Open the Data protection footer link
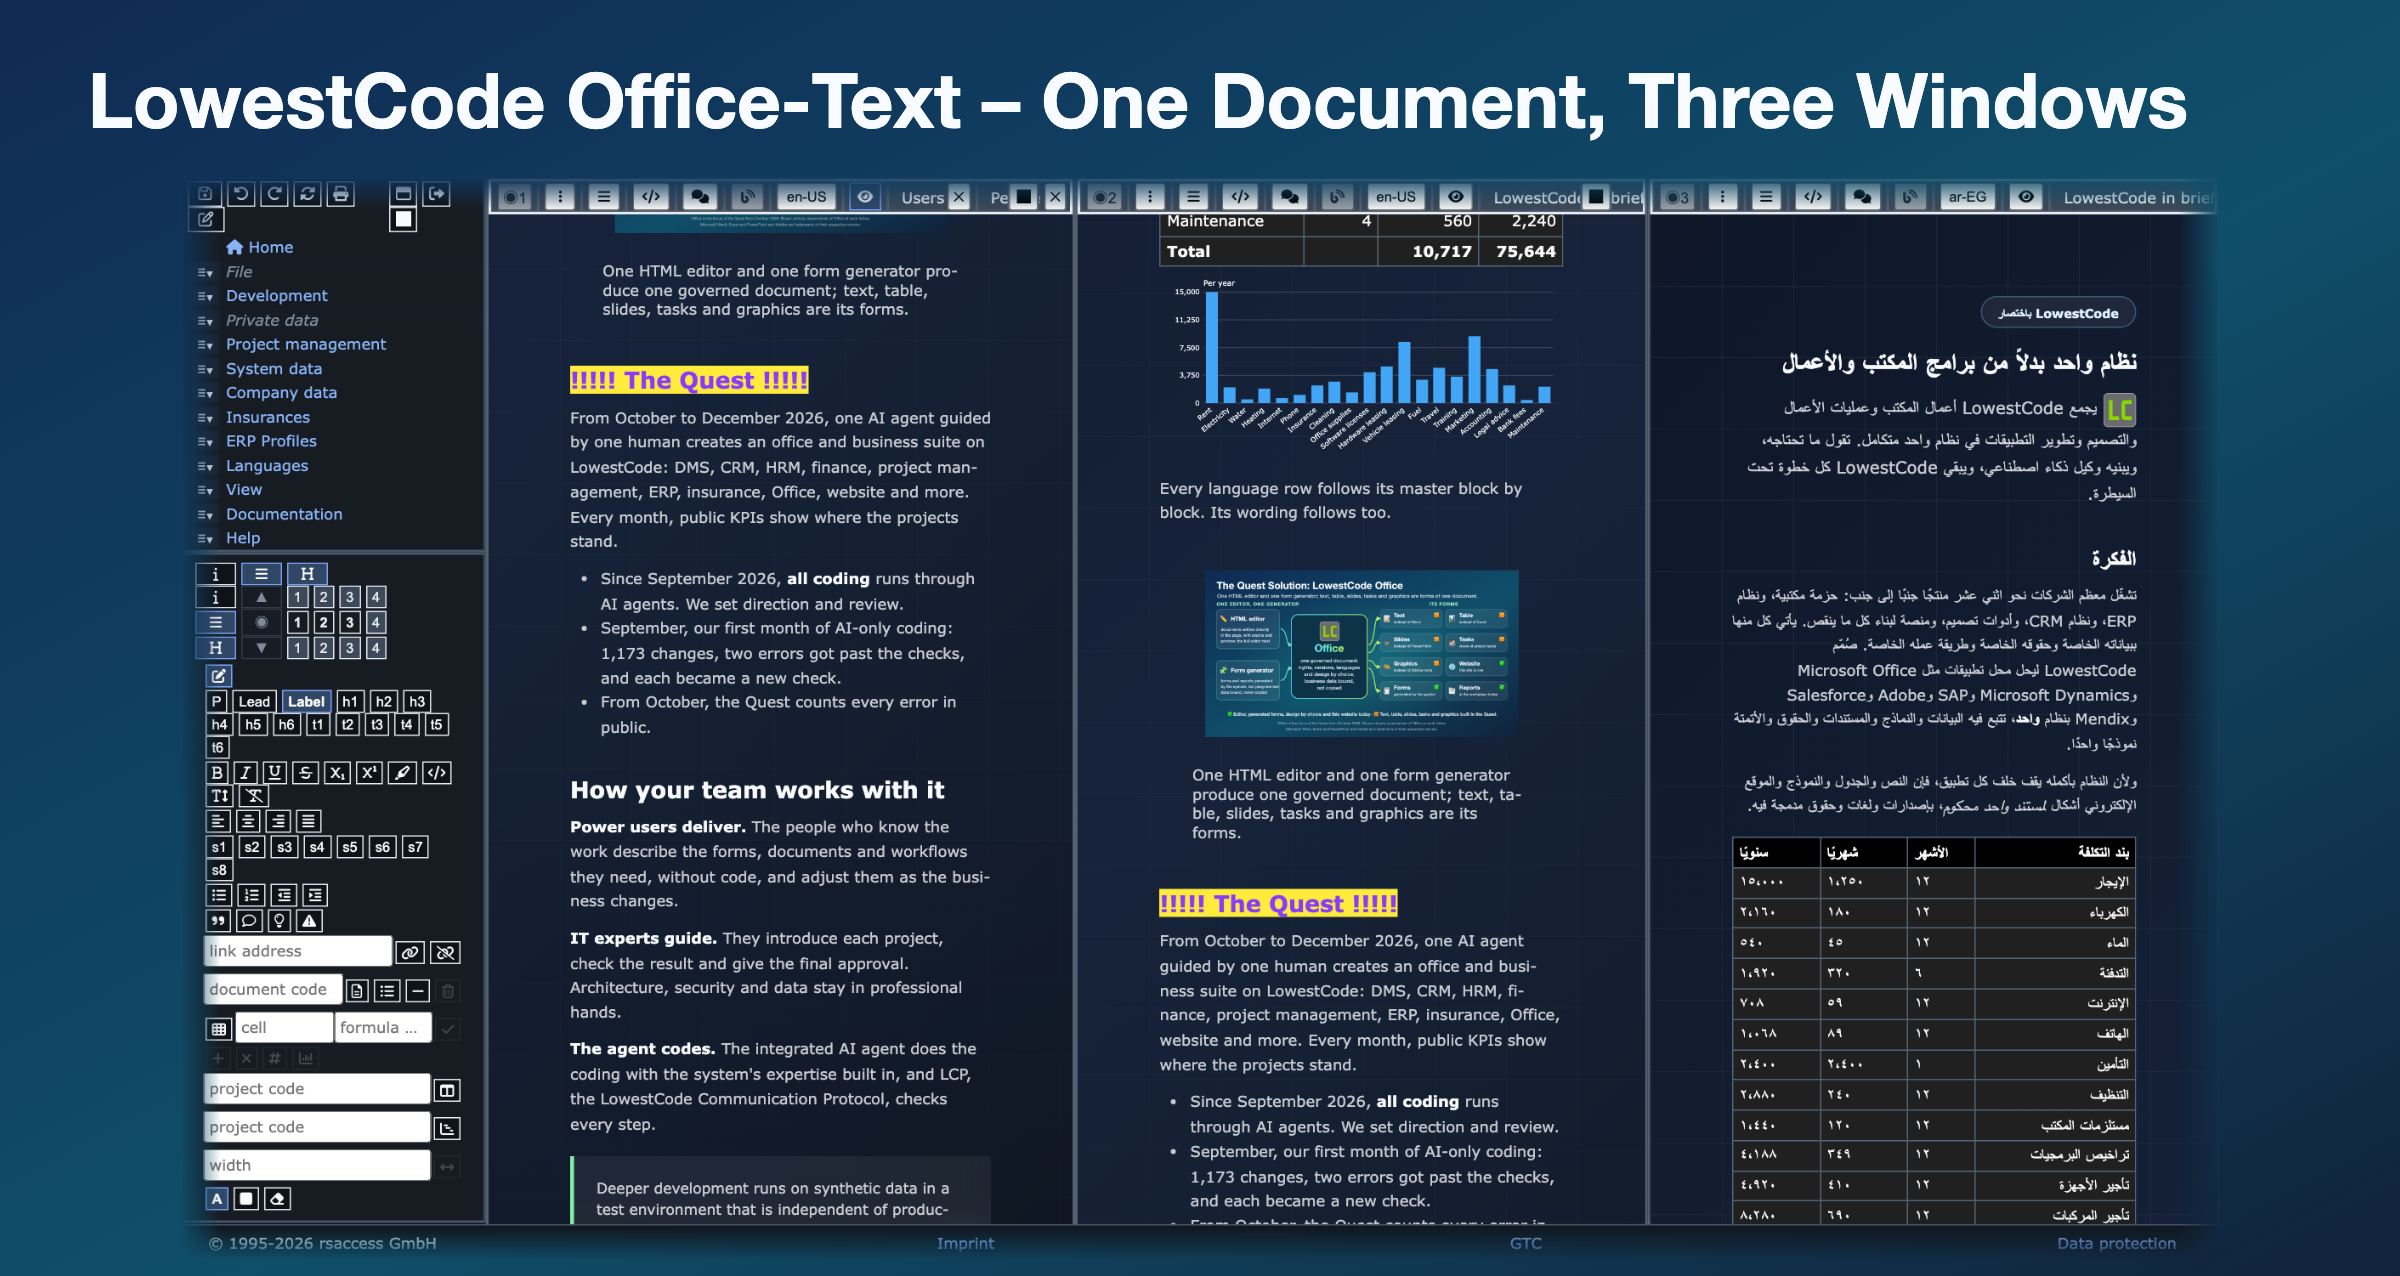This screenshot has height=1276, width=2400. tap(2116, 1243)
